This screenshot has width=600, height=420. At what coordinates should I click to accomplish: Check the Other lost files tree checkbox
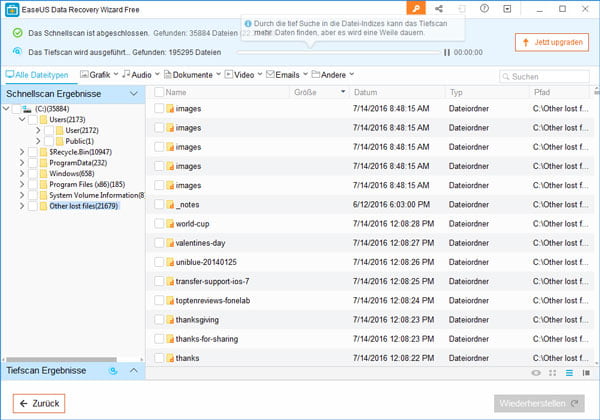(x=33, y=206)
